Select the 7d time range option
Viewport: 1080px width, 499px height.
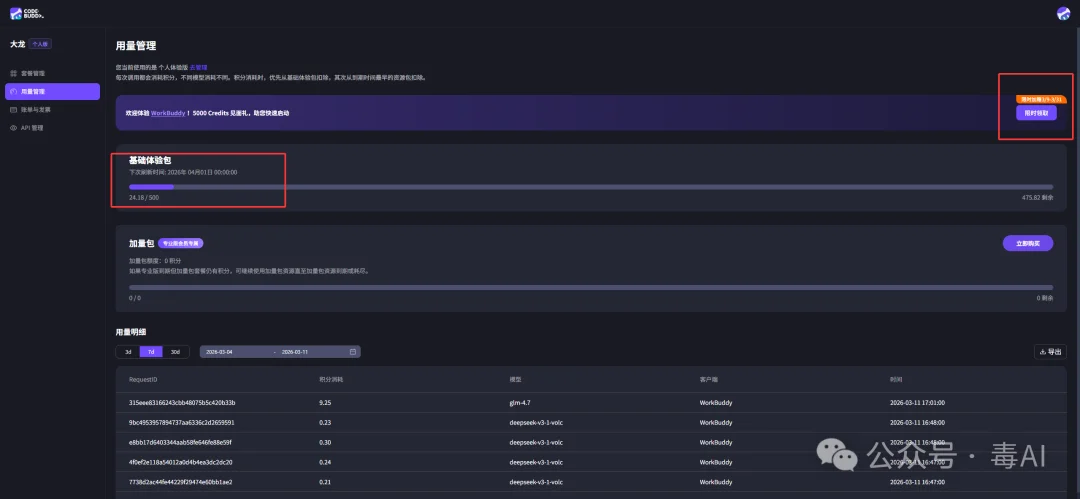pyautogui.click(x=151, y=352)
